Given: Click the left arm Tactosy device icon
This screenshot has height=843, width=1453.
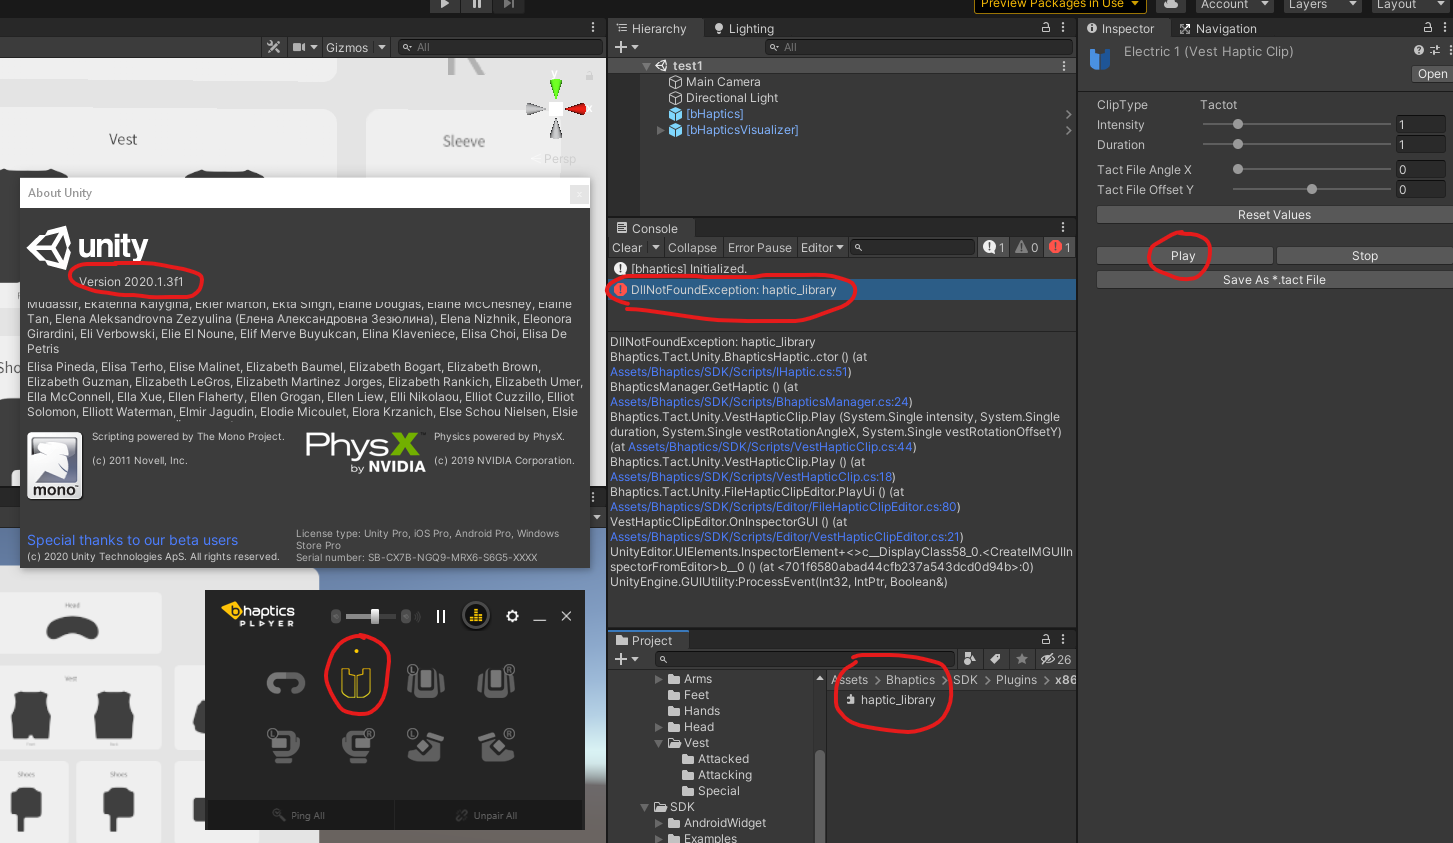Looking at the screenshot, I should [x=425, y=681].
